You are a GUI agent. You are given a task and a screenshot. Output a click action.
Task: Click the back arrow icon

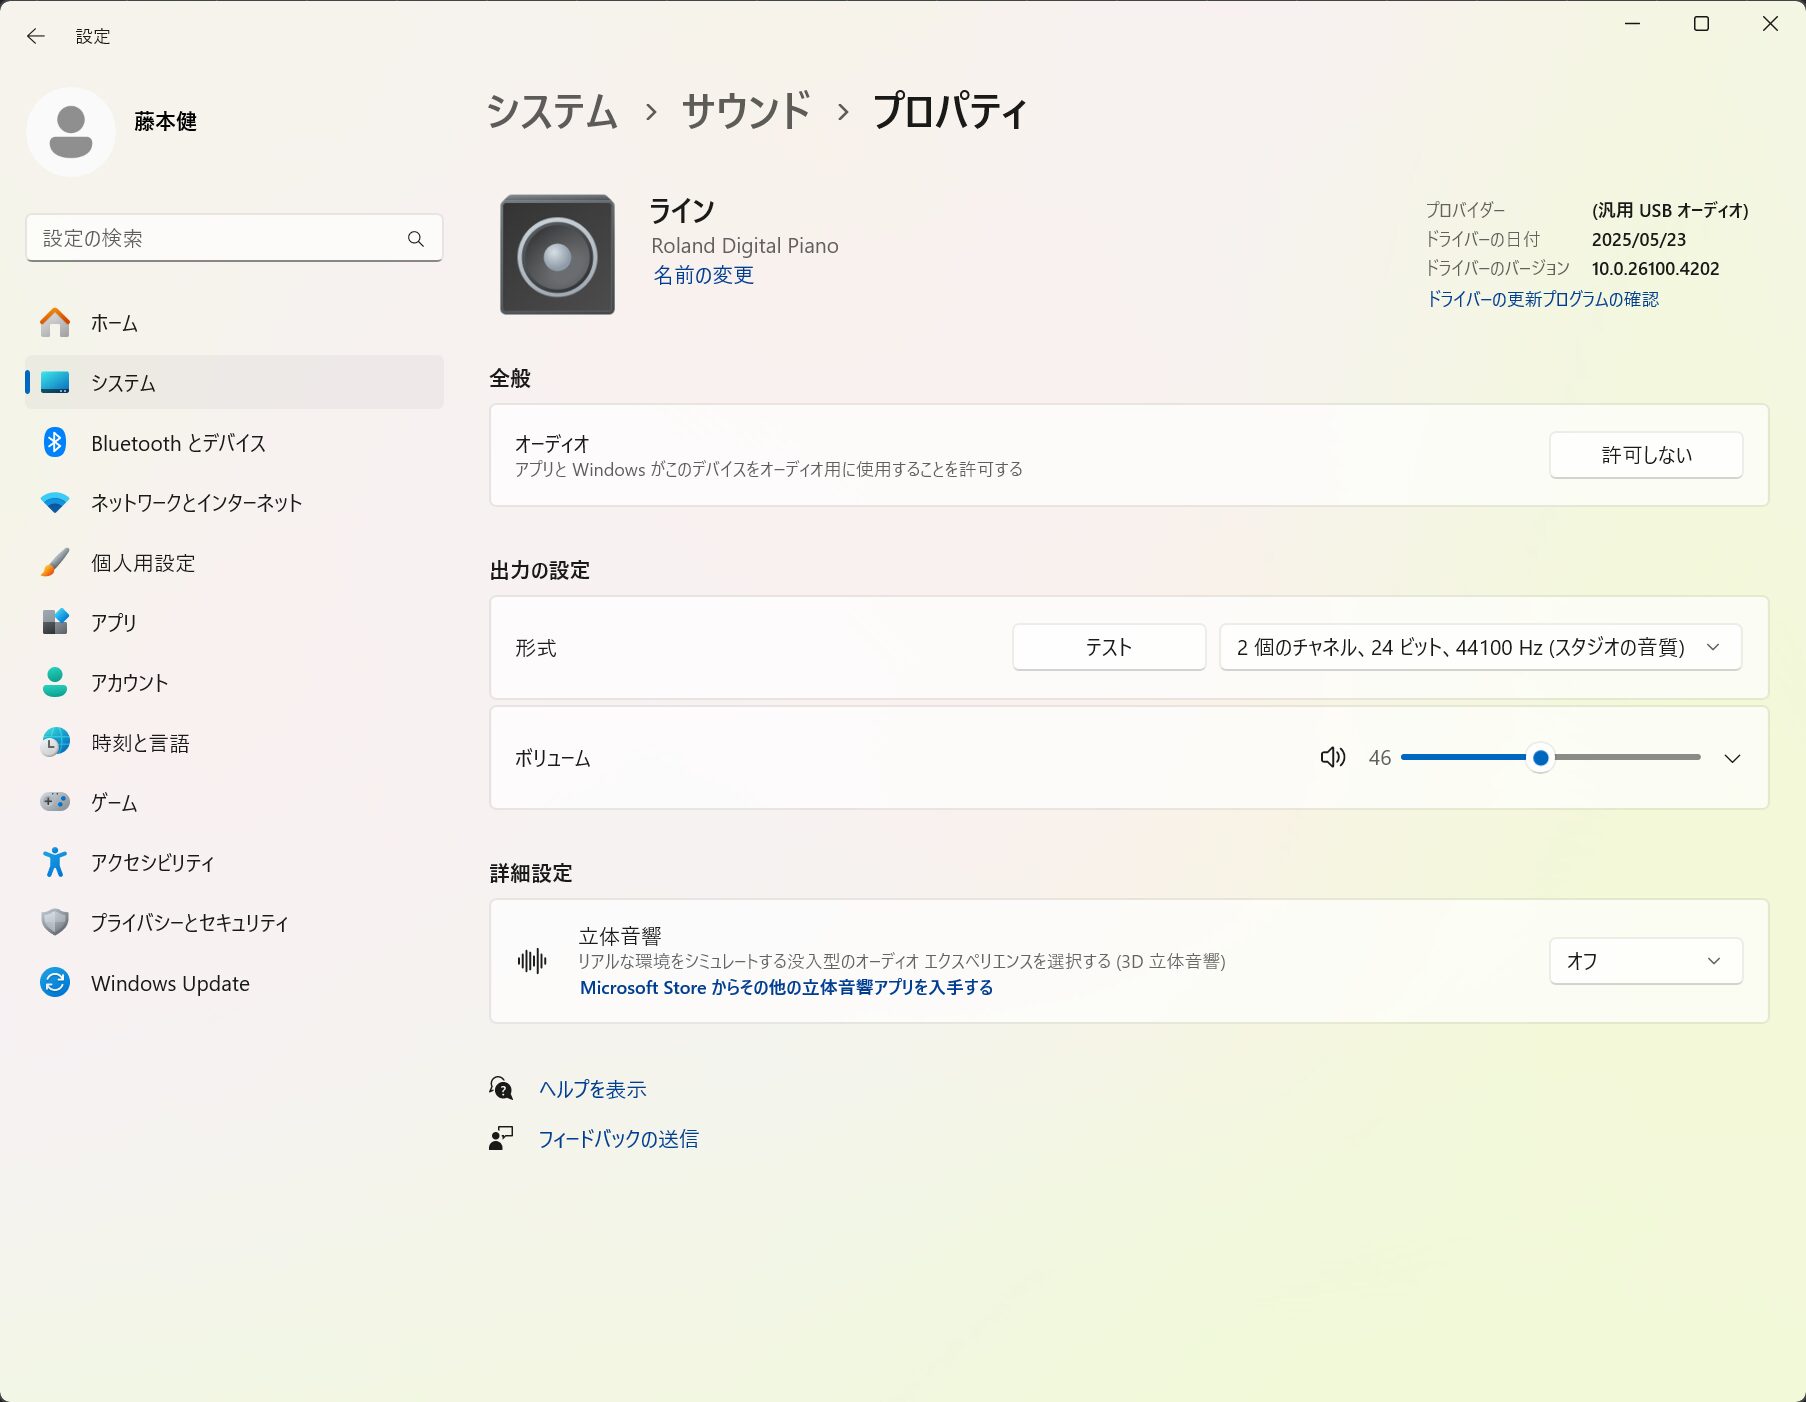pyautogui.click(x=36, y=36)
